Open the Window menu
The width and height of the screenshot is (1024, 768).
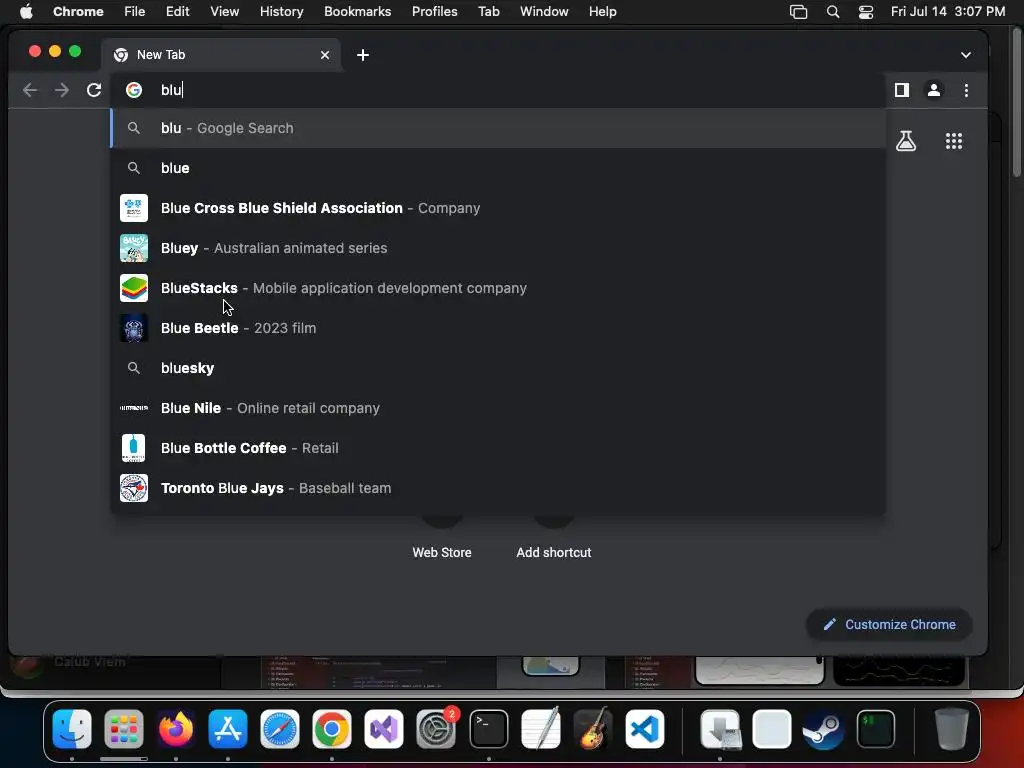[544, 12]
